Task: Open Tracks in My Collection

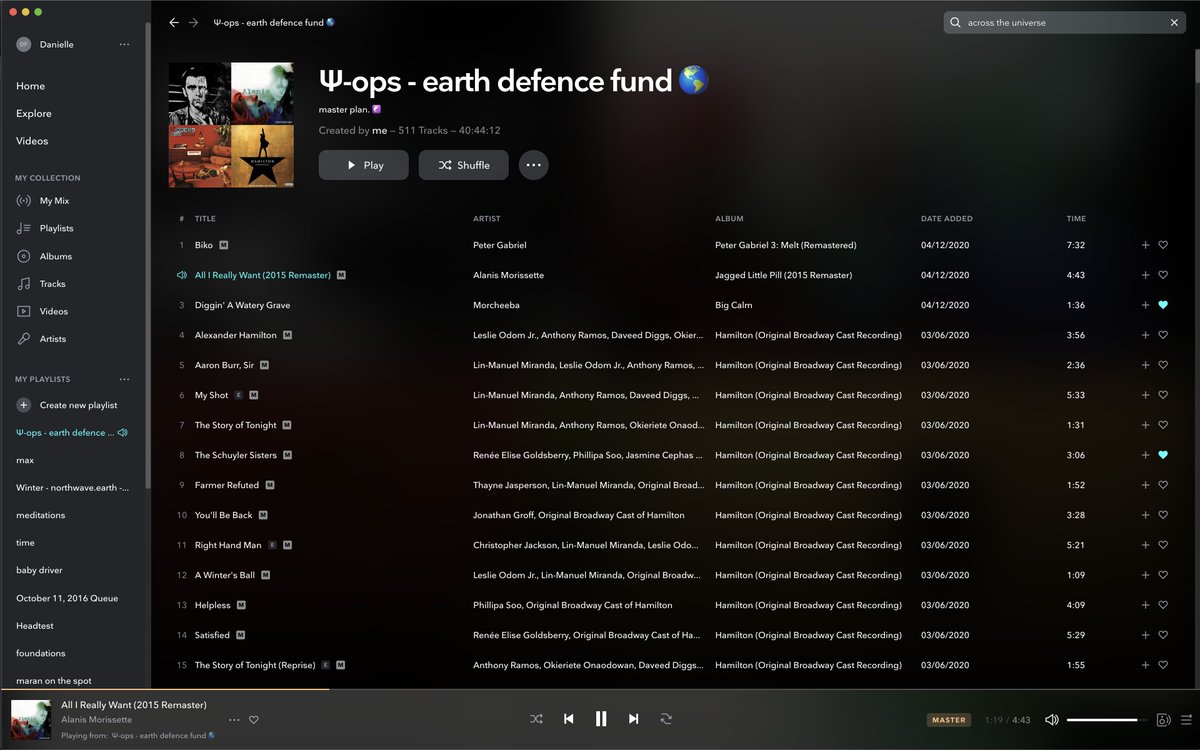Action: click(x=52, y=284)
